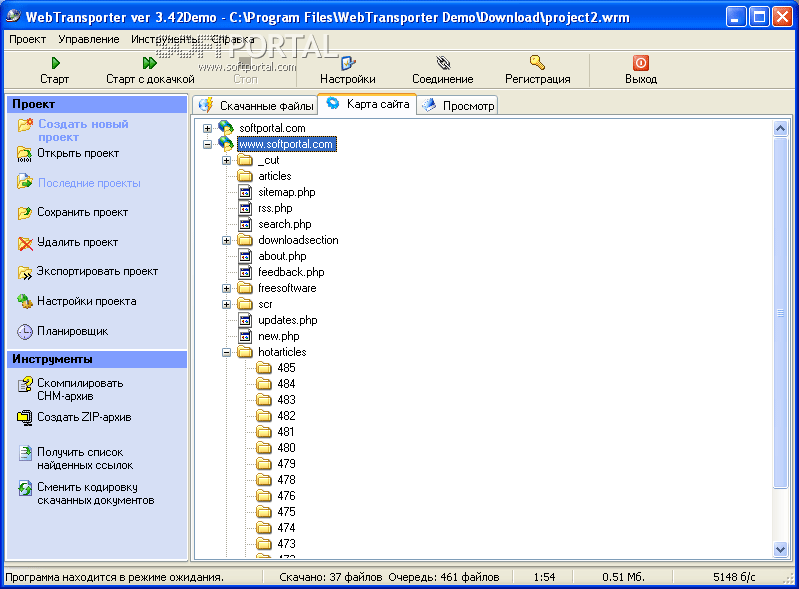Click the Инструменты panel header
Viewport: 799px width, 589px height.
coord(97,359)
